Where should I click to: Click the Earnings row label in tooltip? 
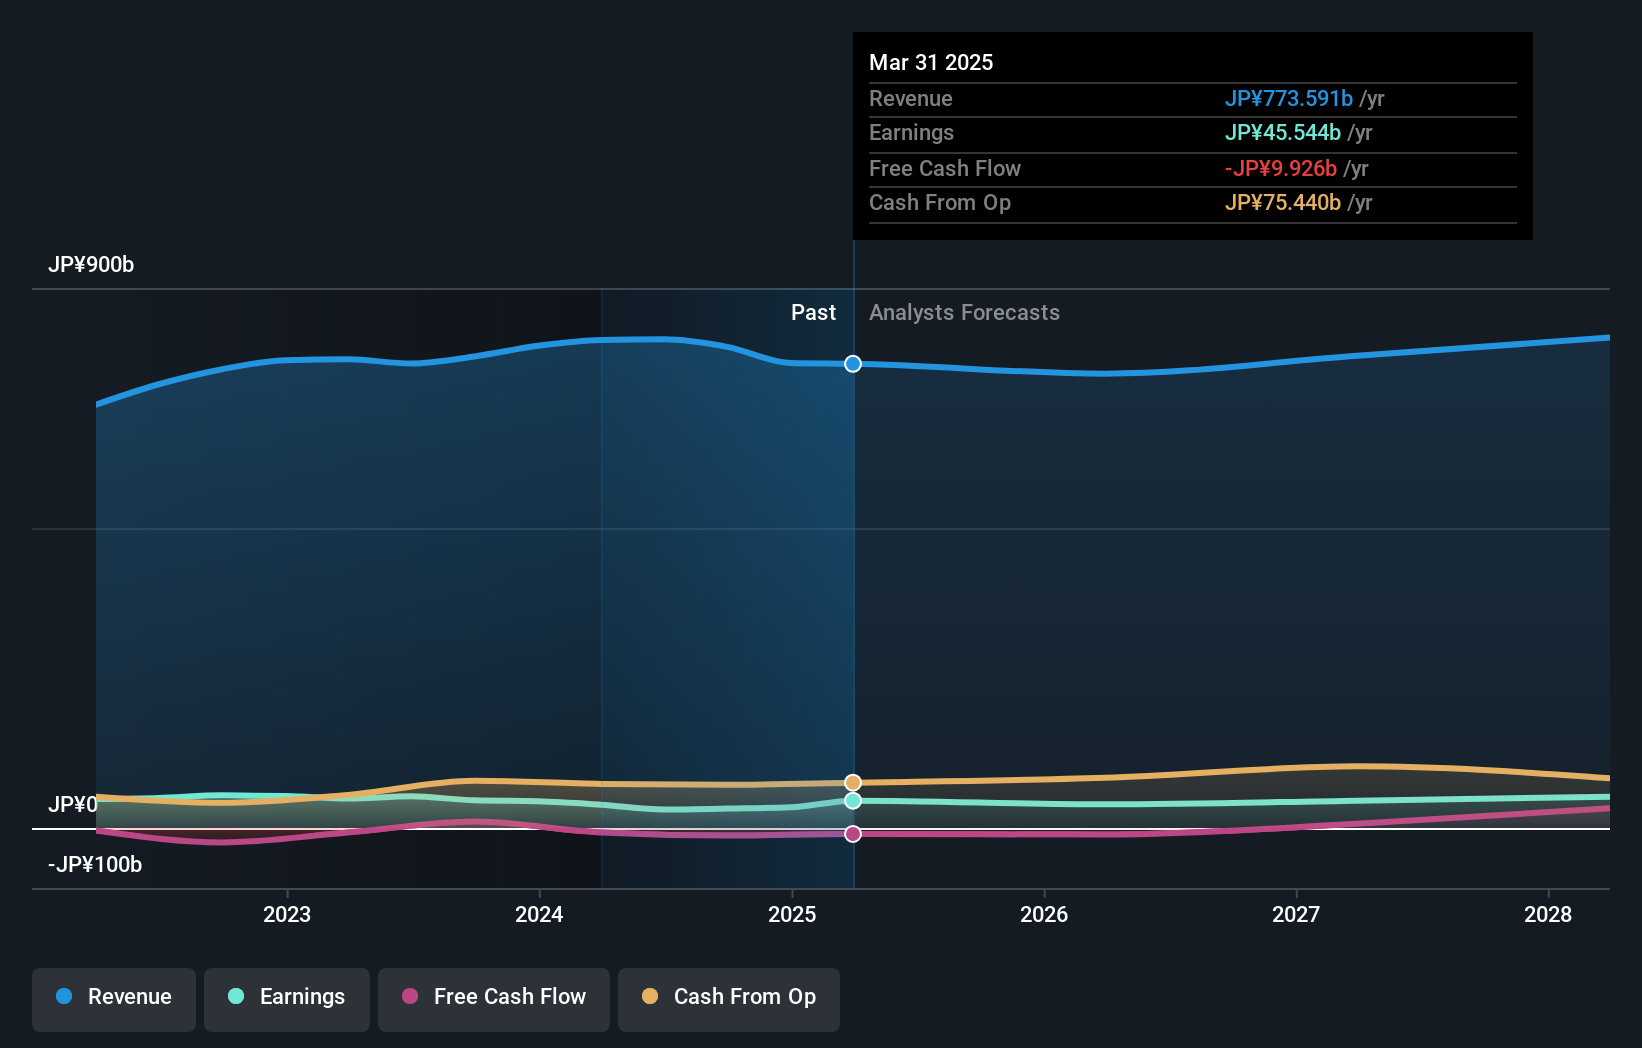[x=911, y=132]
